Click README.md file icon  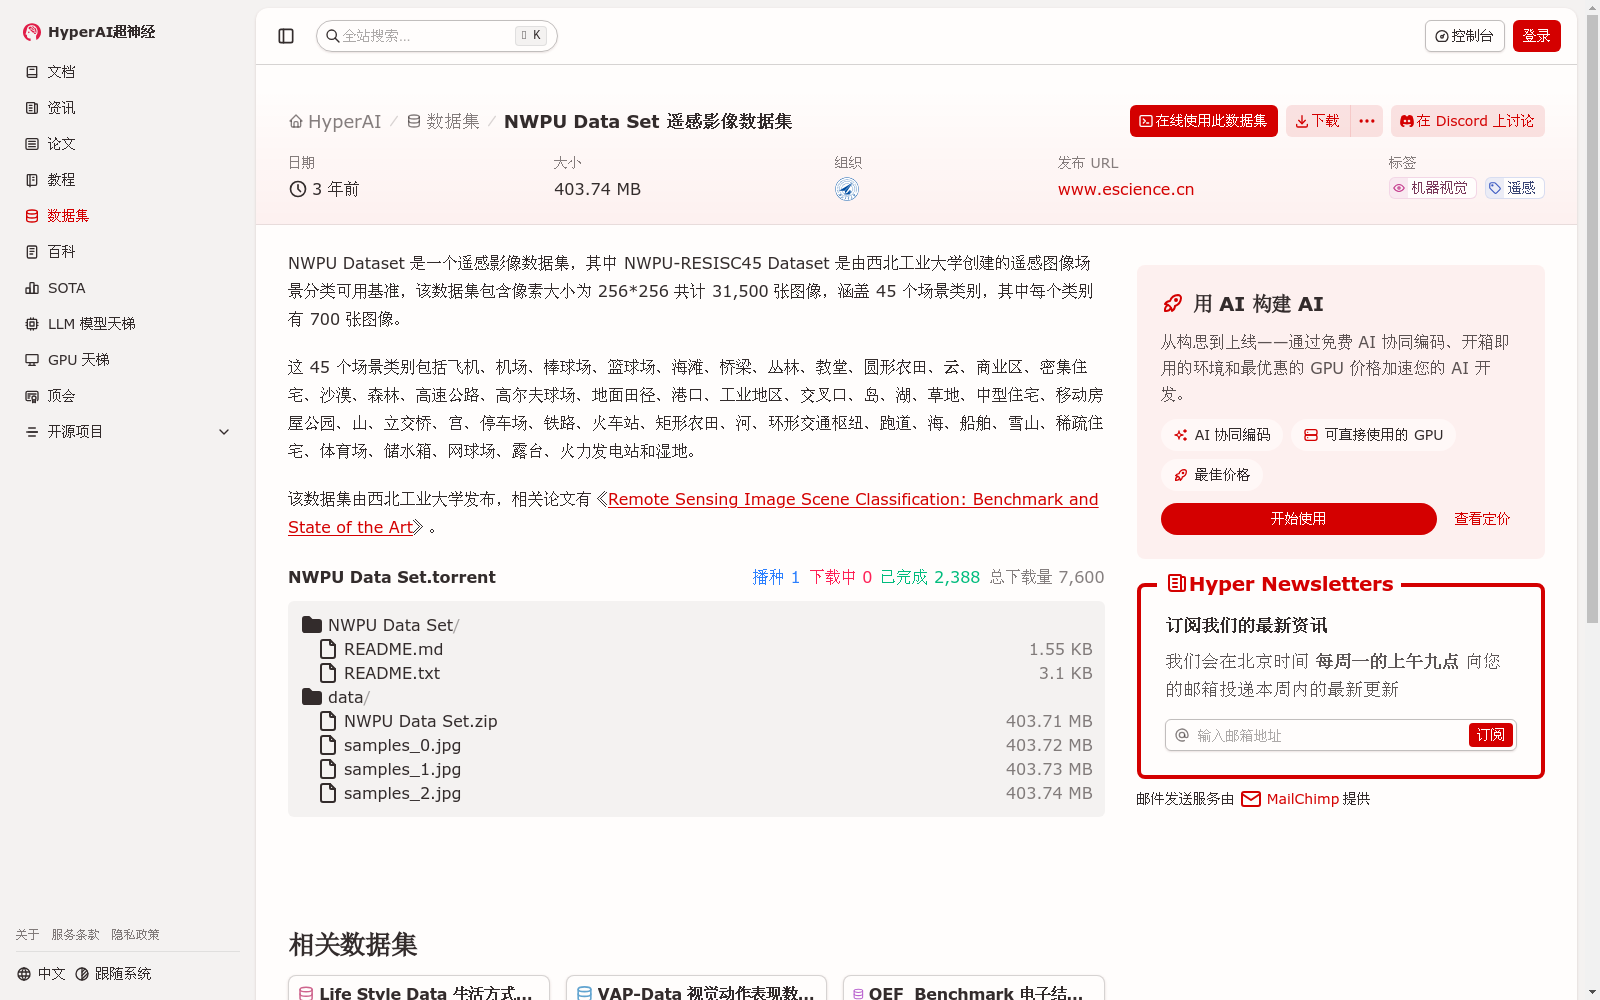[328, 649]
